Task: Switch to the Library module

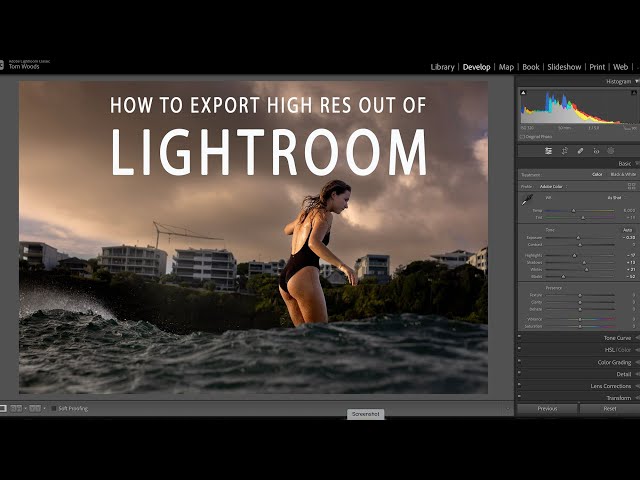Action: [x=442, y=67]
